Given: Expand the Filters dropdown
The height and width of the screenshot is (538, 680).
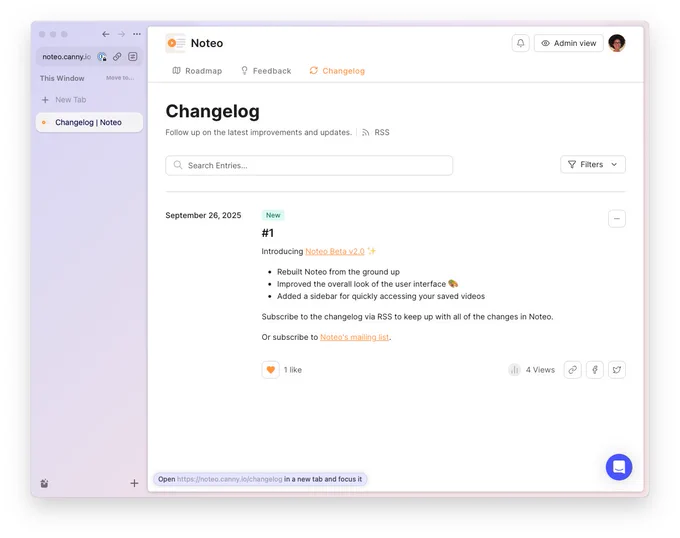Looking at the screenshot, I should [593, 164].
